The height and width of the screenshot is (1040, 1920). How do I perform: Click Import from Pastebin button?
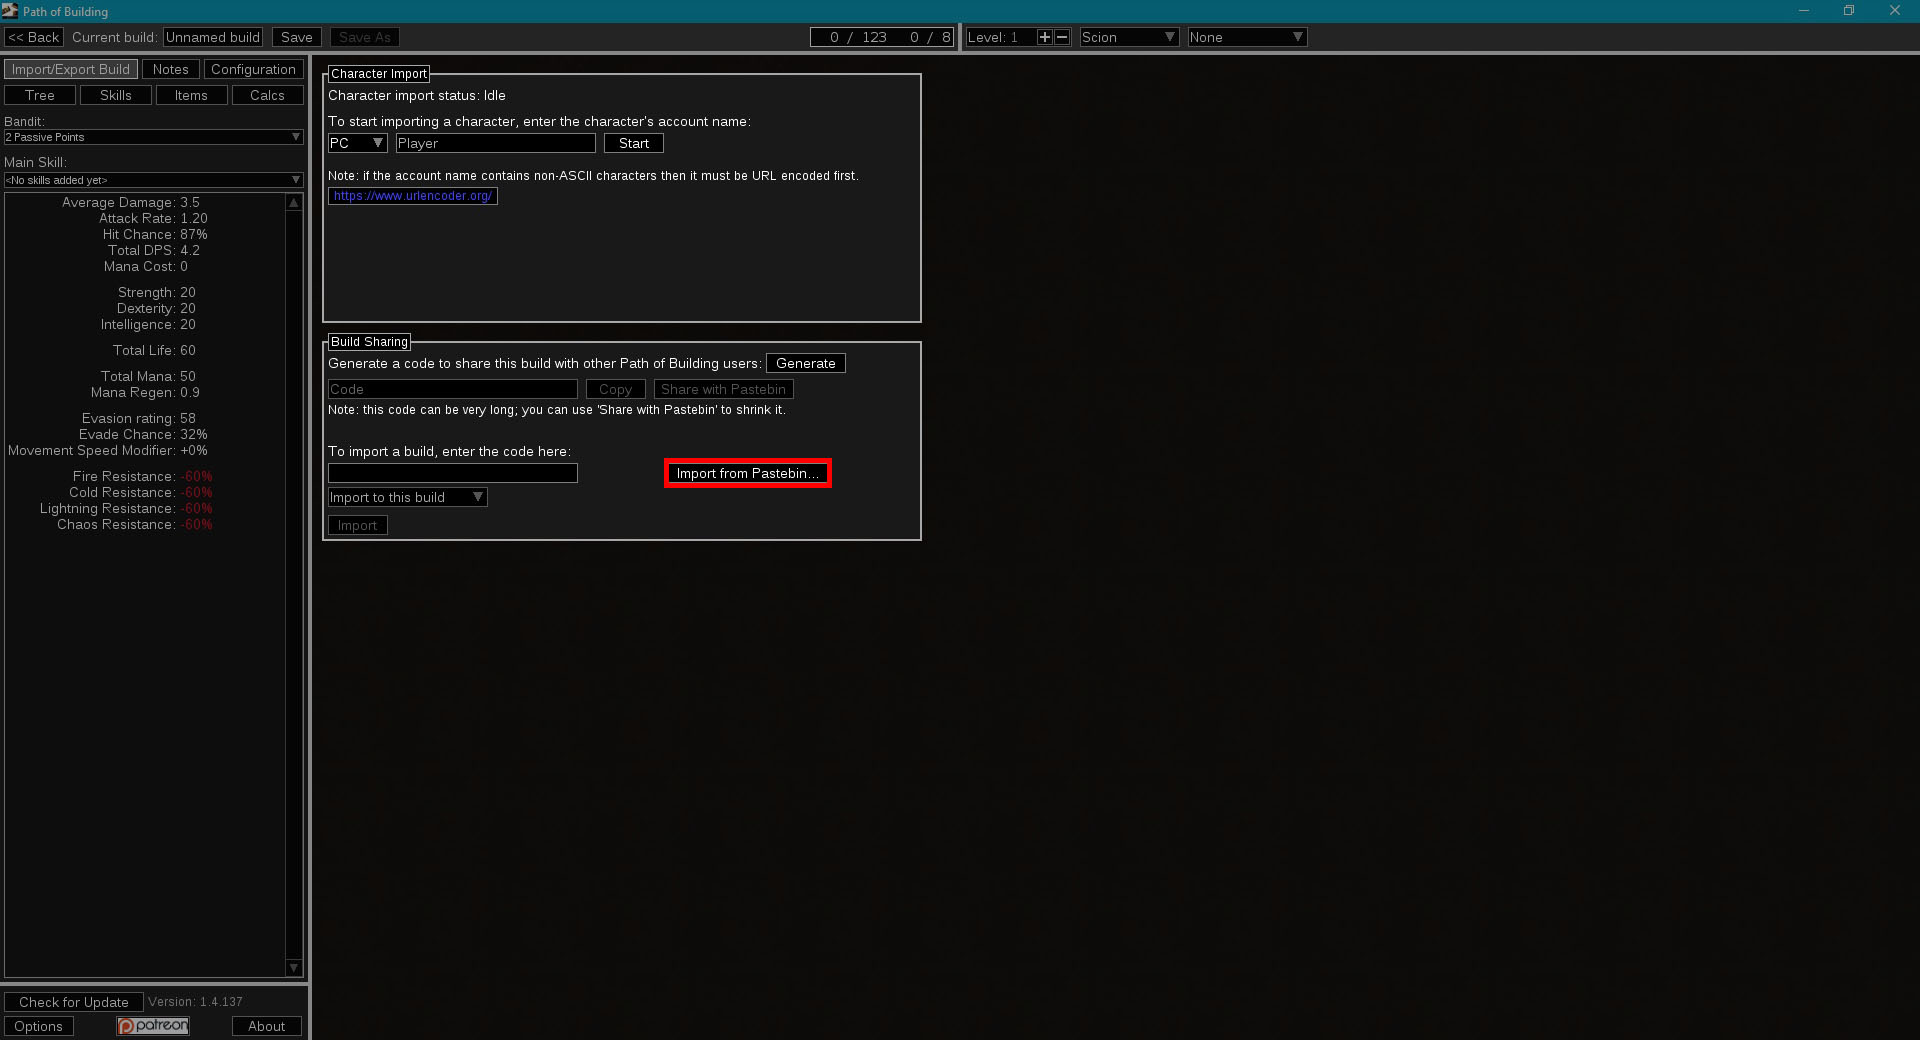coord(748,473)
